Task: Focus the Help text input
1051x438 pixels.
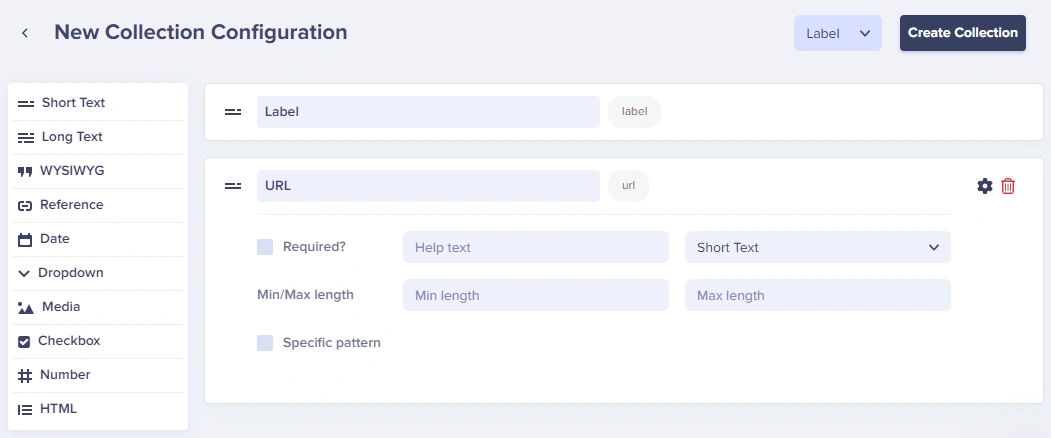Action: (x=535, y=247)
